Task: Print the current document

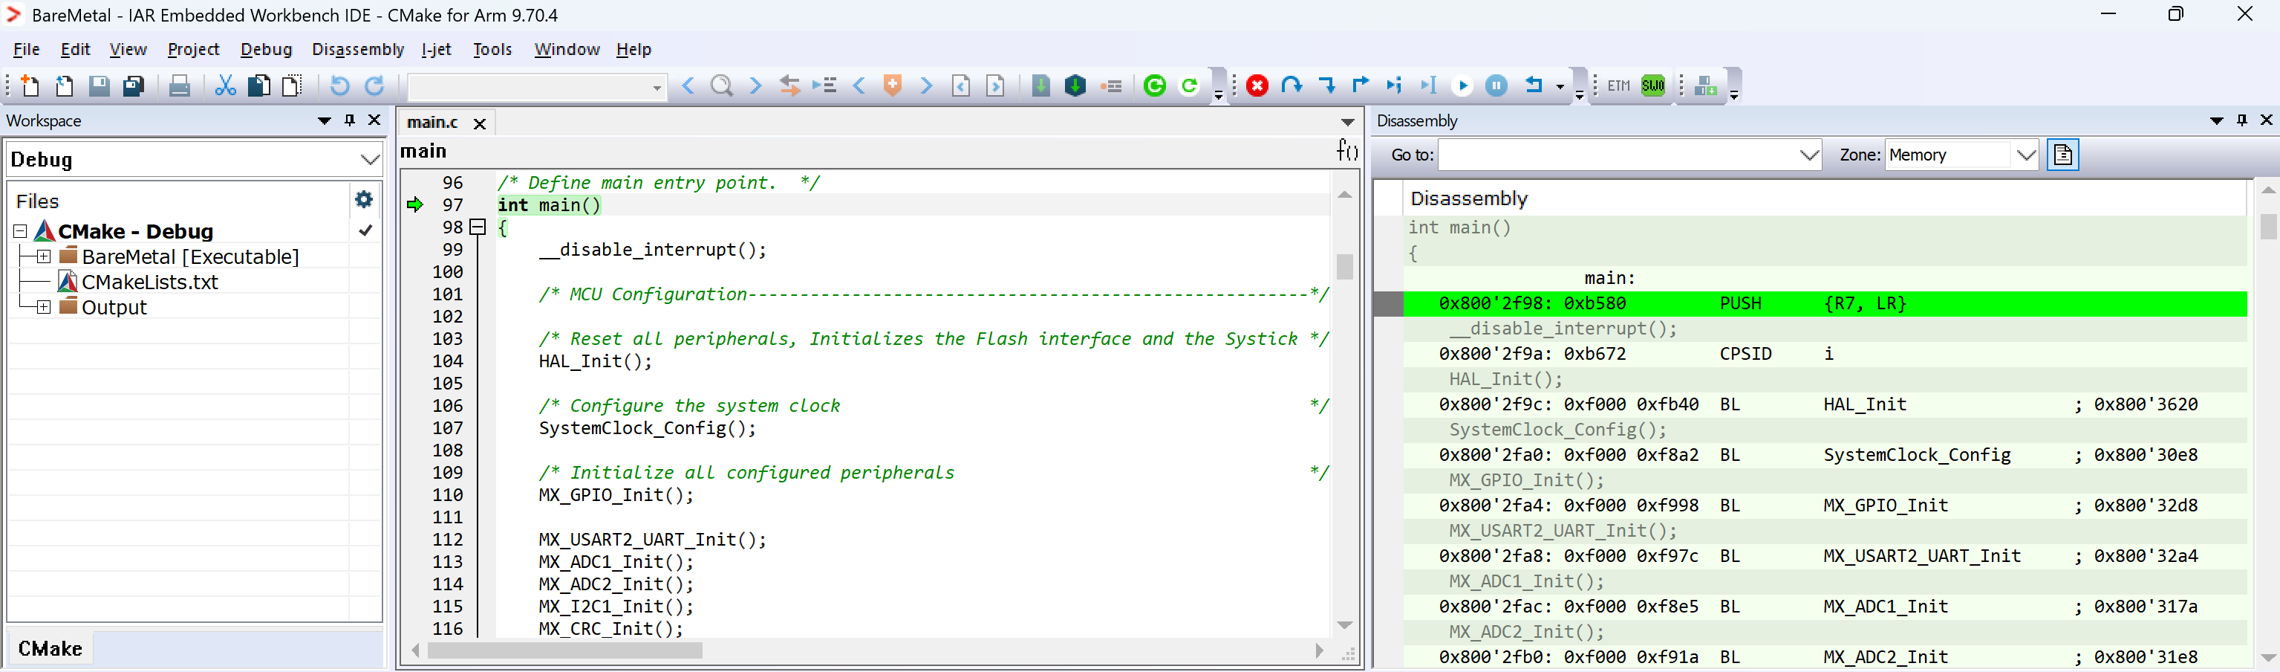Action: (x=179, y=86)
